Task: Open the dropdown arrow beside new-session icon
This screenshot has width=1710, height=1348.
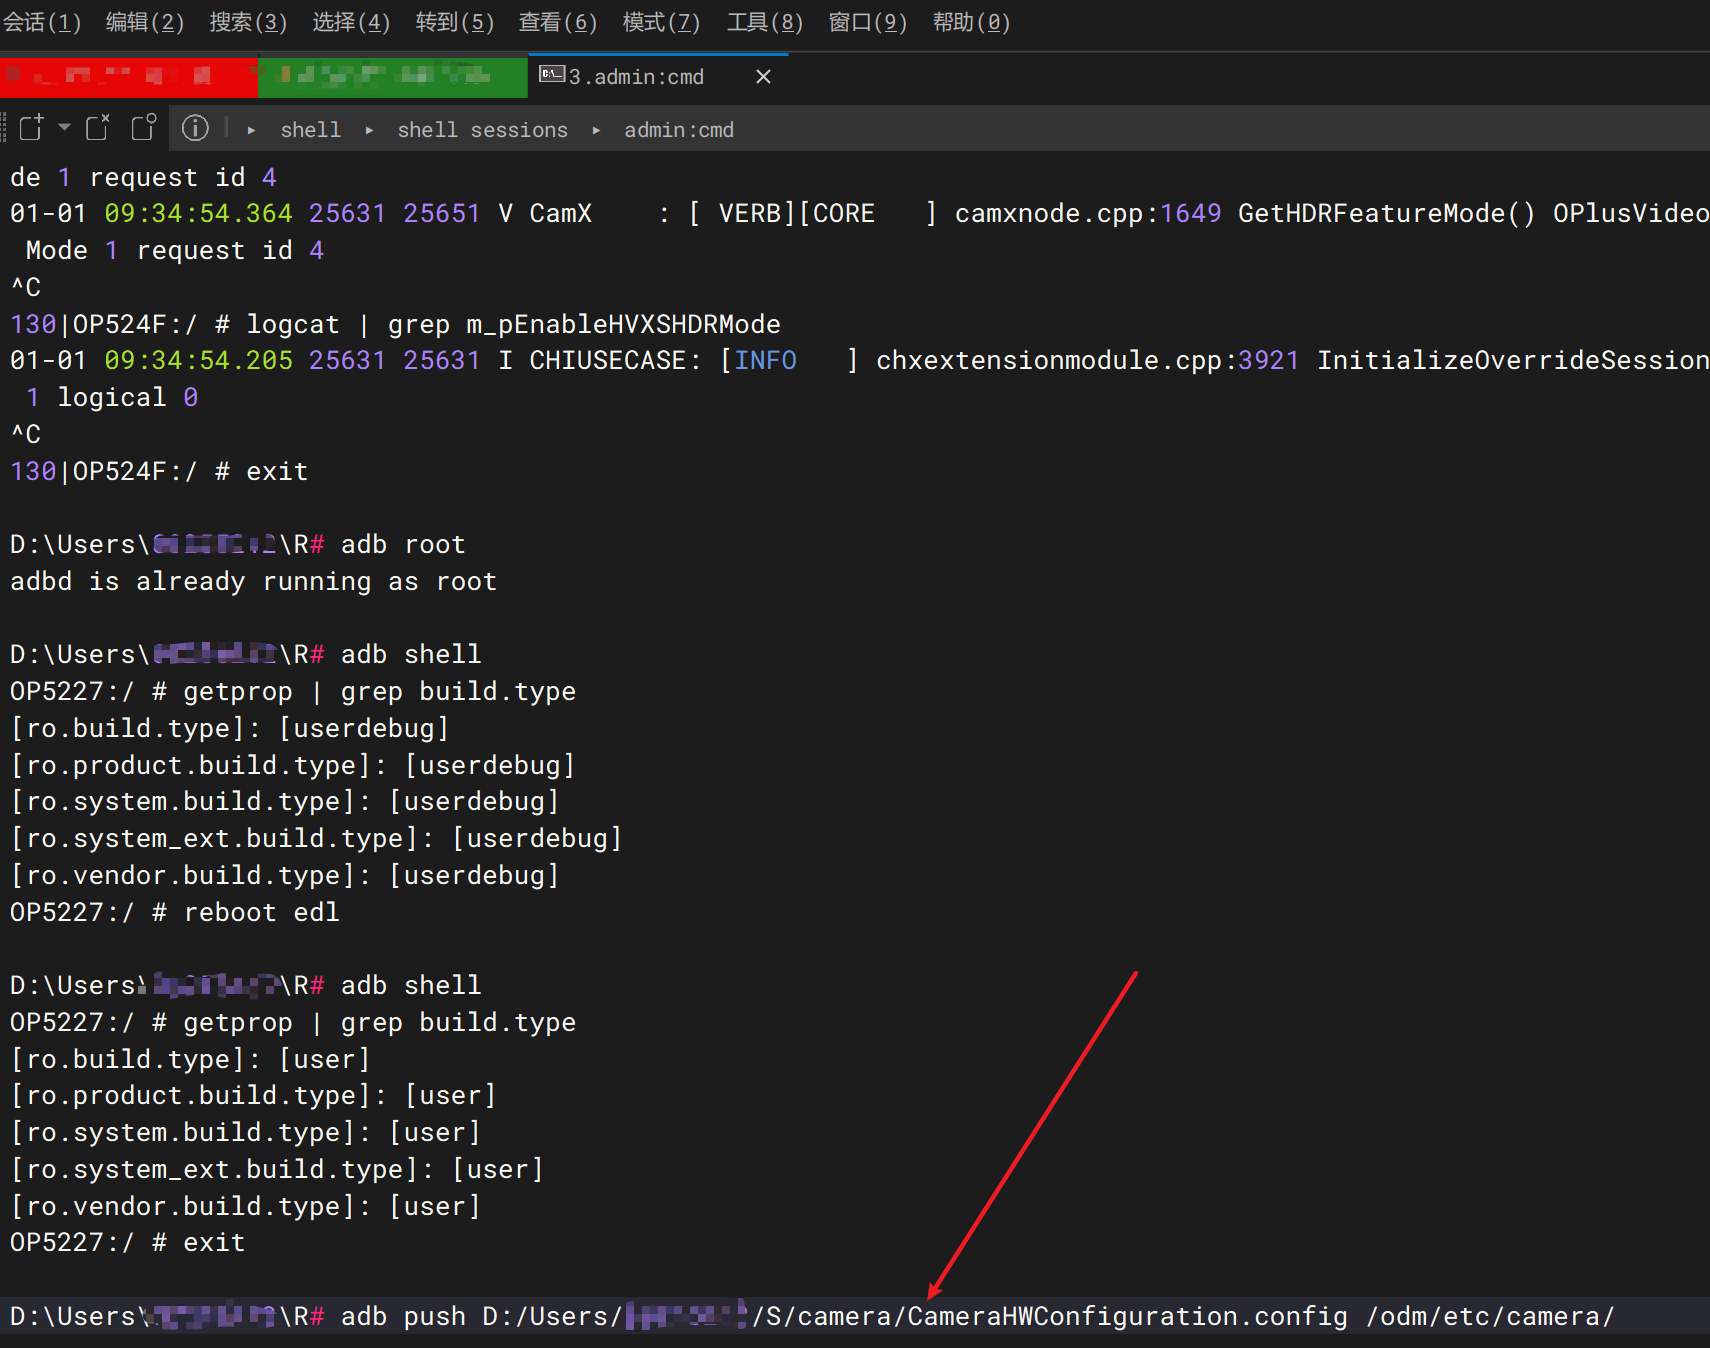Action: pos(63,129)
